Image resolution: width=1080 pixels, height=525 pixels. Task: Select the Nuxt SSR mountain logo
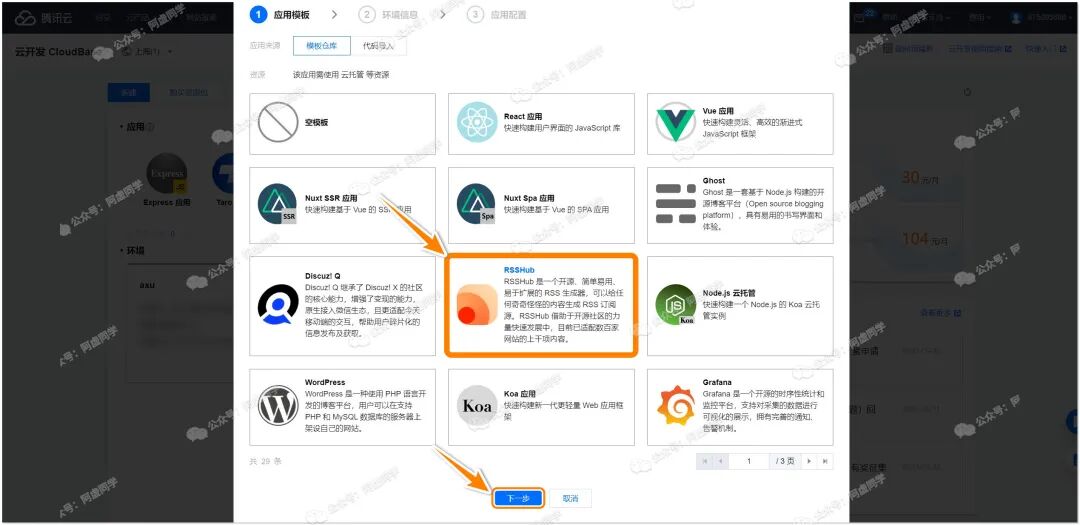coord(278,204)
